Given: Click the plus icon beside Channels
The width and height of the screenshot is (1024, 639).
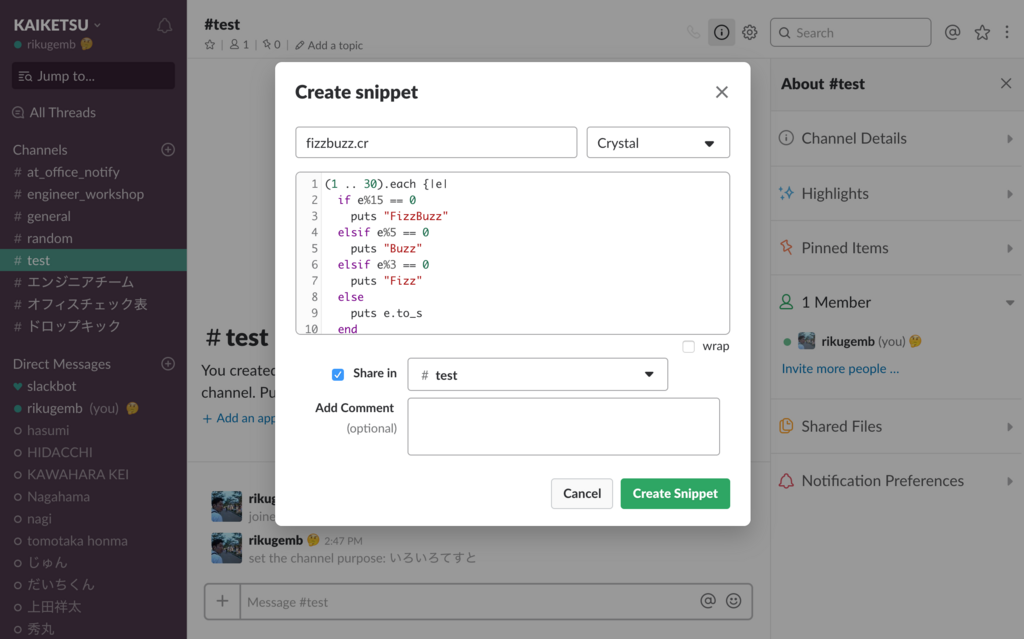Looking at the screenshot, I should [168, 150].
